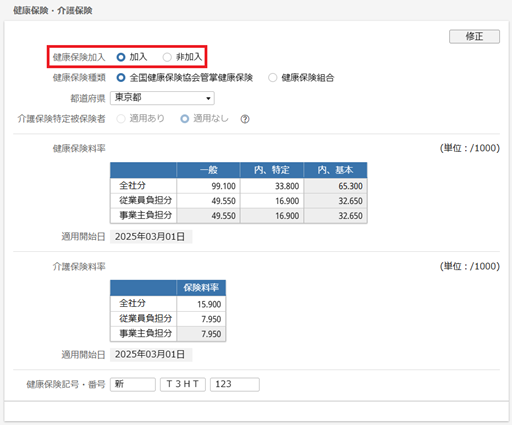Select 適用あり for 介護保険特定被保険者

click(x=121, y=119)
